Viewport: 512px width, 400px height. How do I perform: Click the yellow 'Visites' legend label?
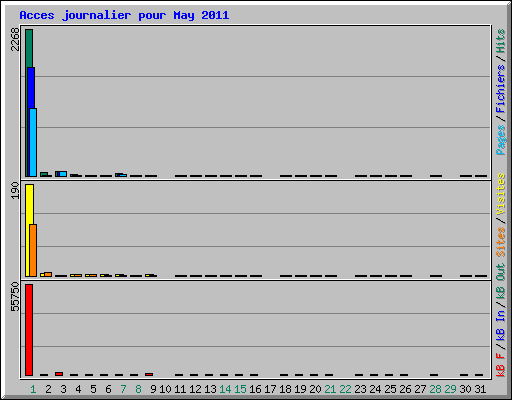(x=501, y=194)
